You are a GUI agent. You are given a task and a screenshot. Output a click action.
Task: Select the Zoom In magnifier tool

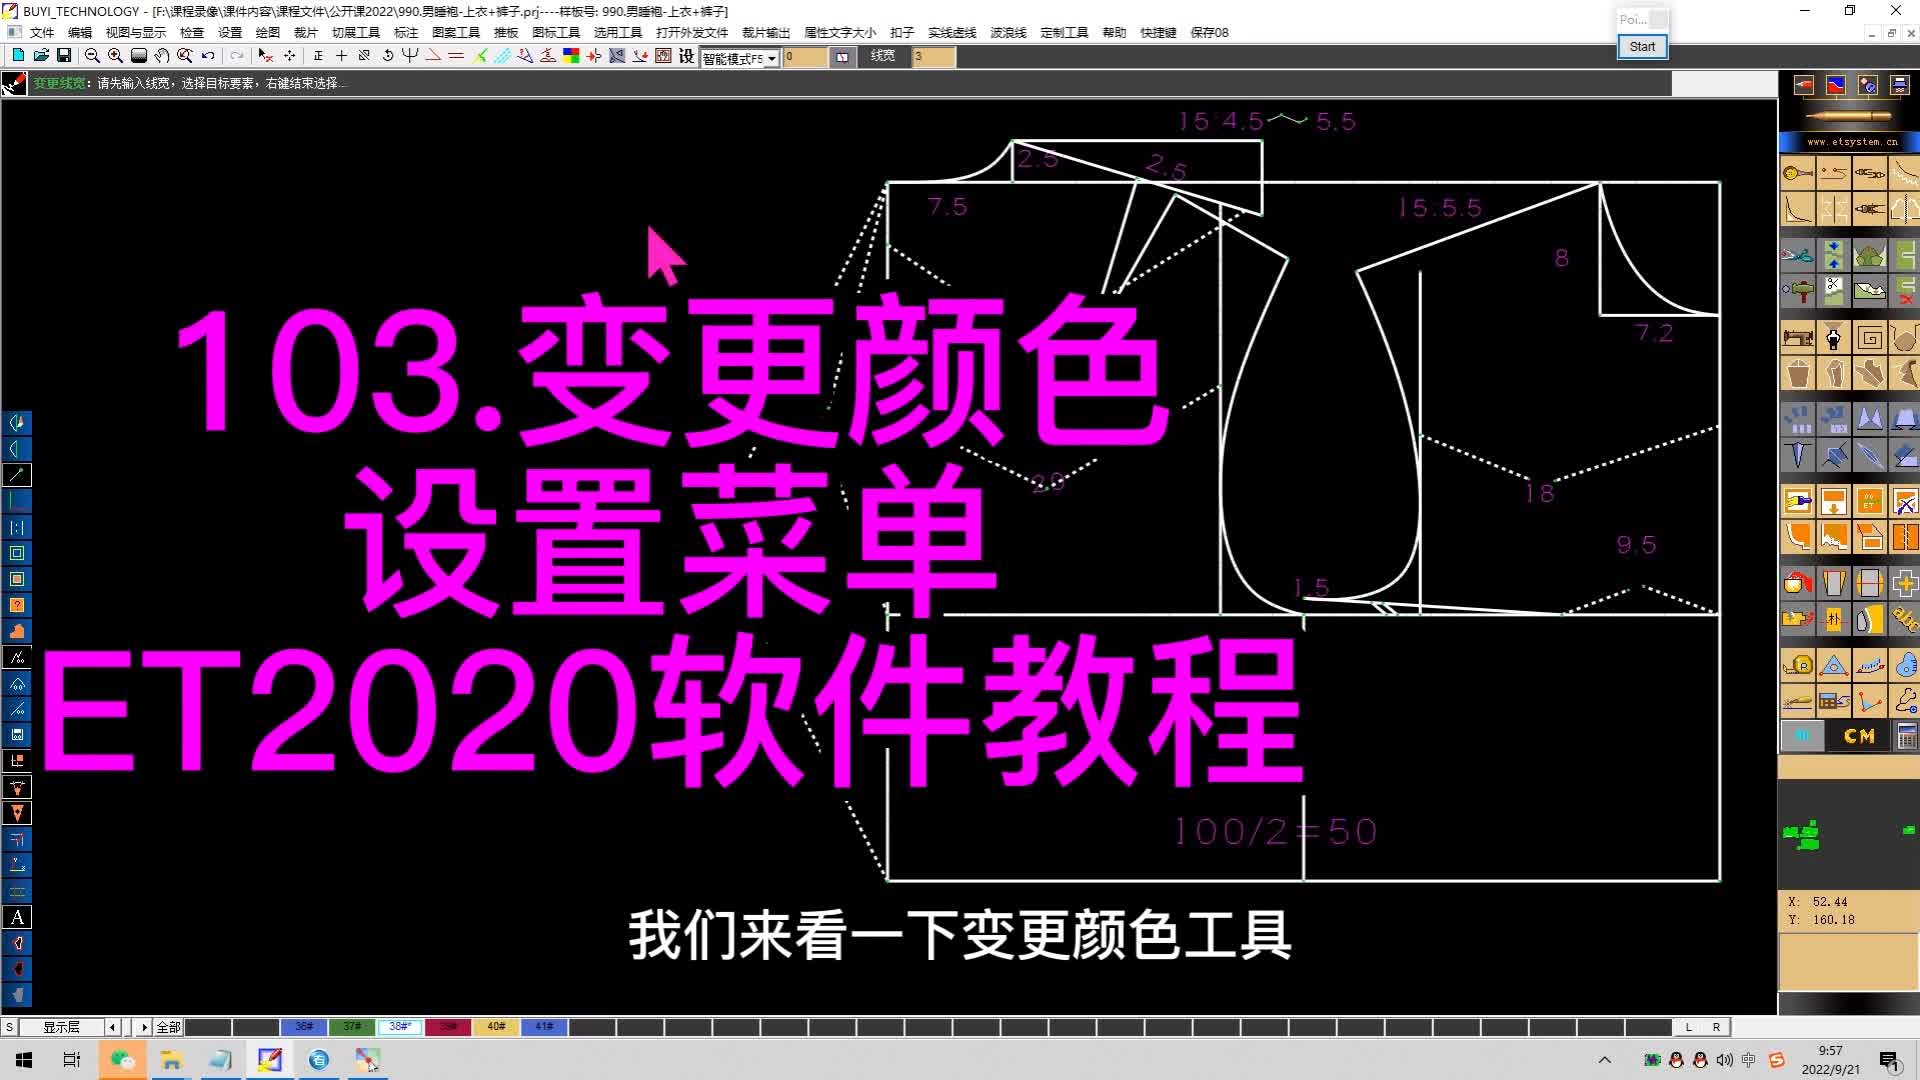[x=116, y=57]
